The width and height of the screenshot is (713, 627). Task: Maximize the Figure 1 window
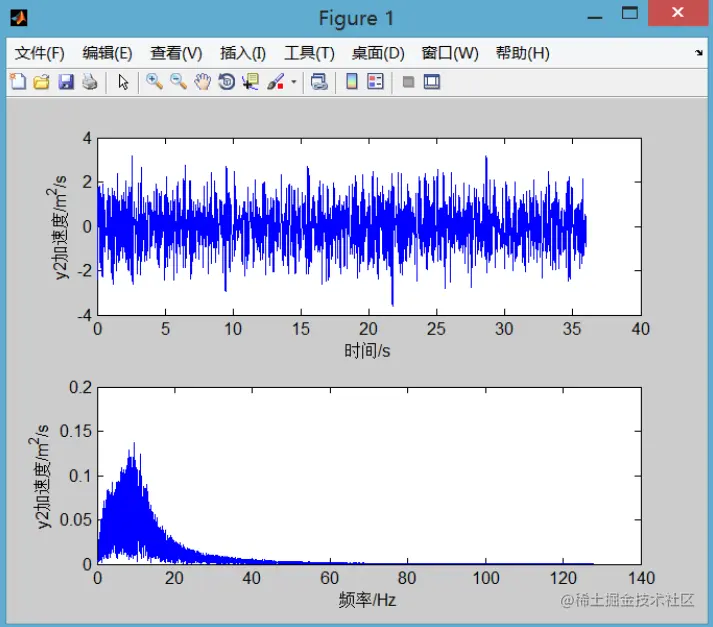[630, 13]
